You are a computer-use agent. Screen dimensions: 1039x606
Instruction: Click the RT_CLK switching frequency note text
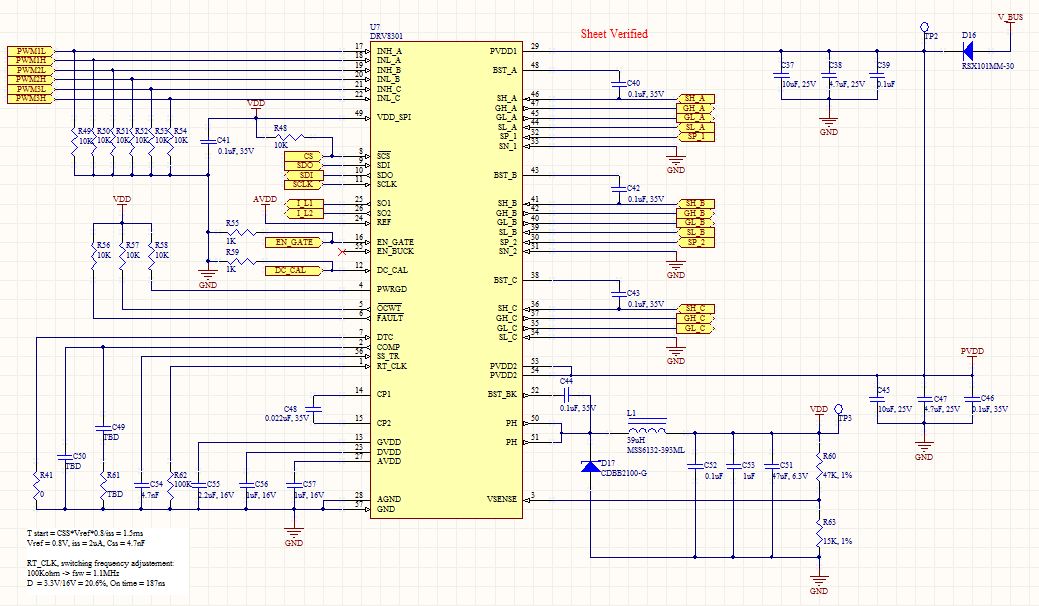(101, 564)
